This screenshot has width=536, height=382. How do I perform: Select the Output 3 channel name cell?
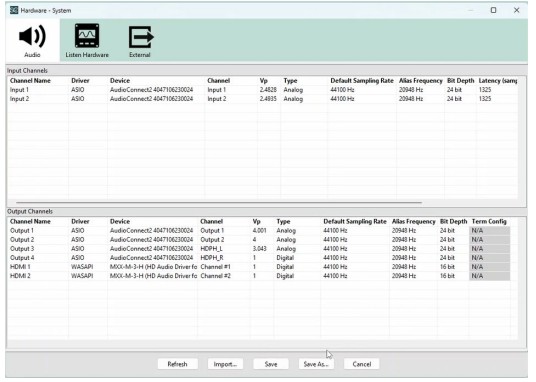[x=22, y=249]
